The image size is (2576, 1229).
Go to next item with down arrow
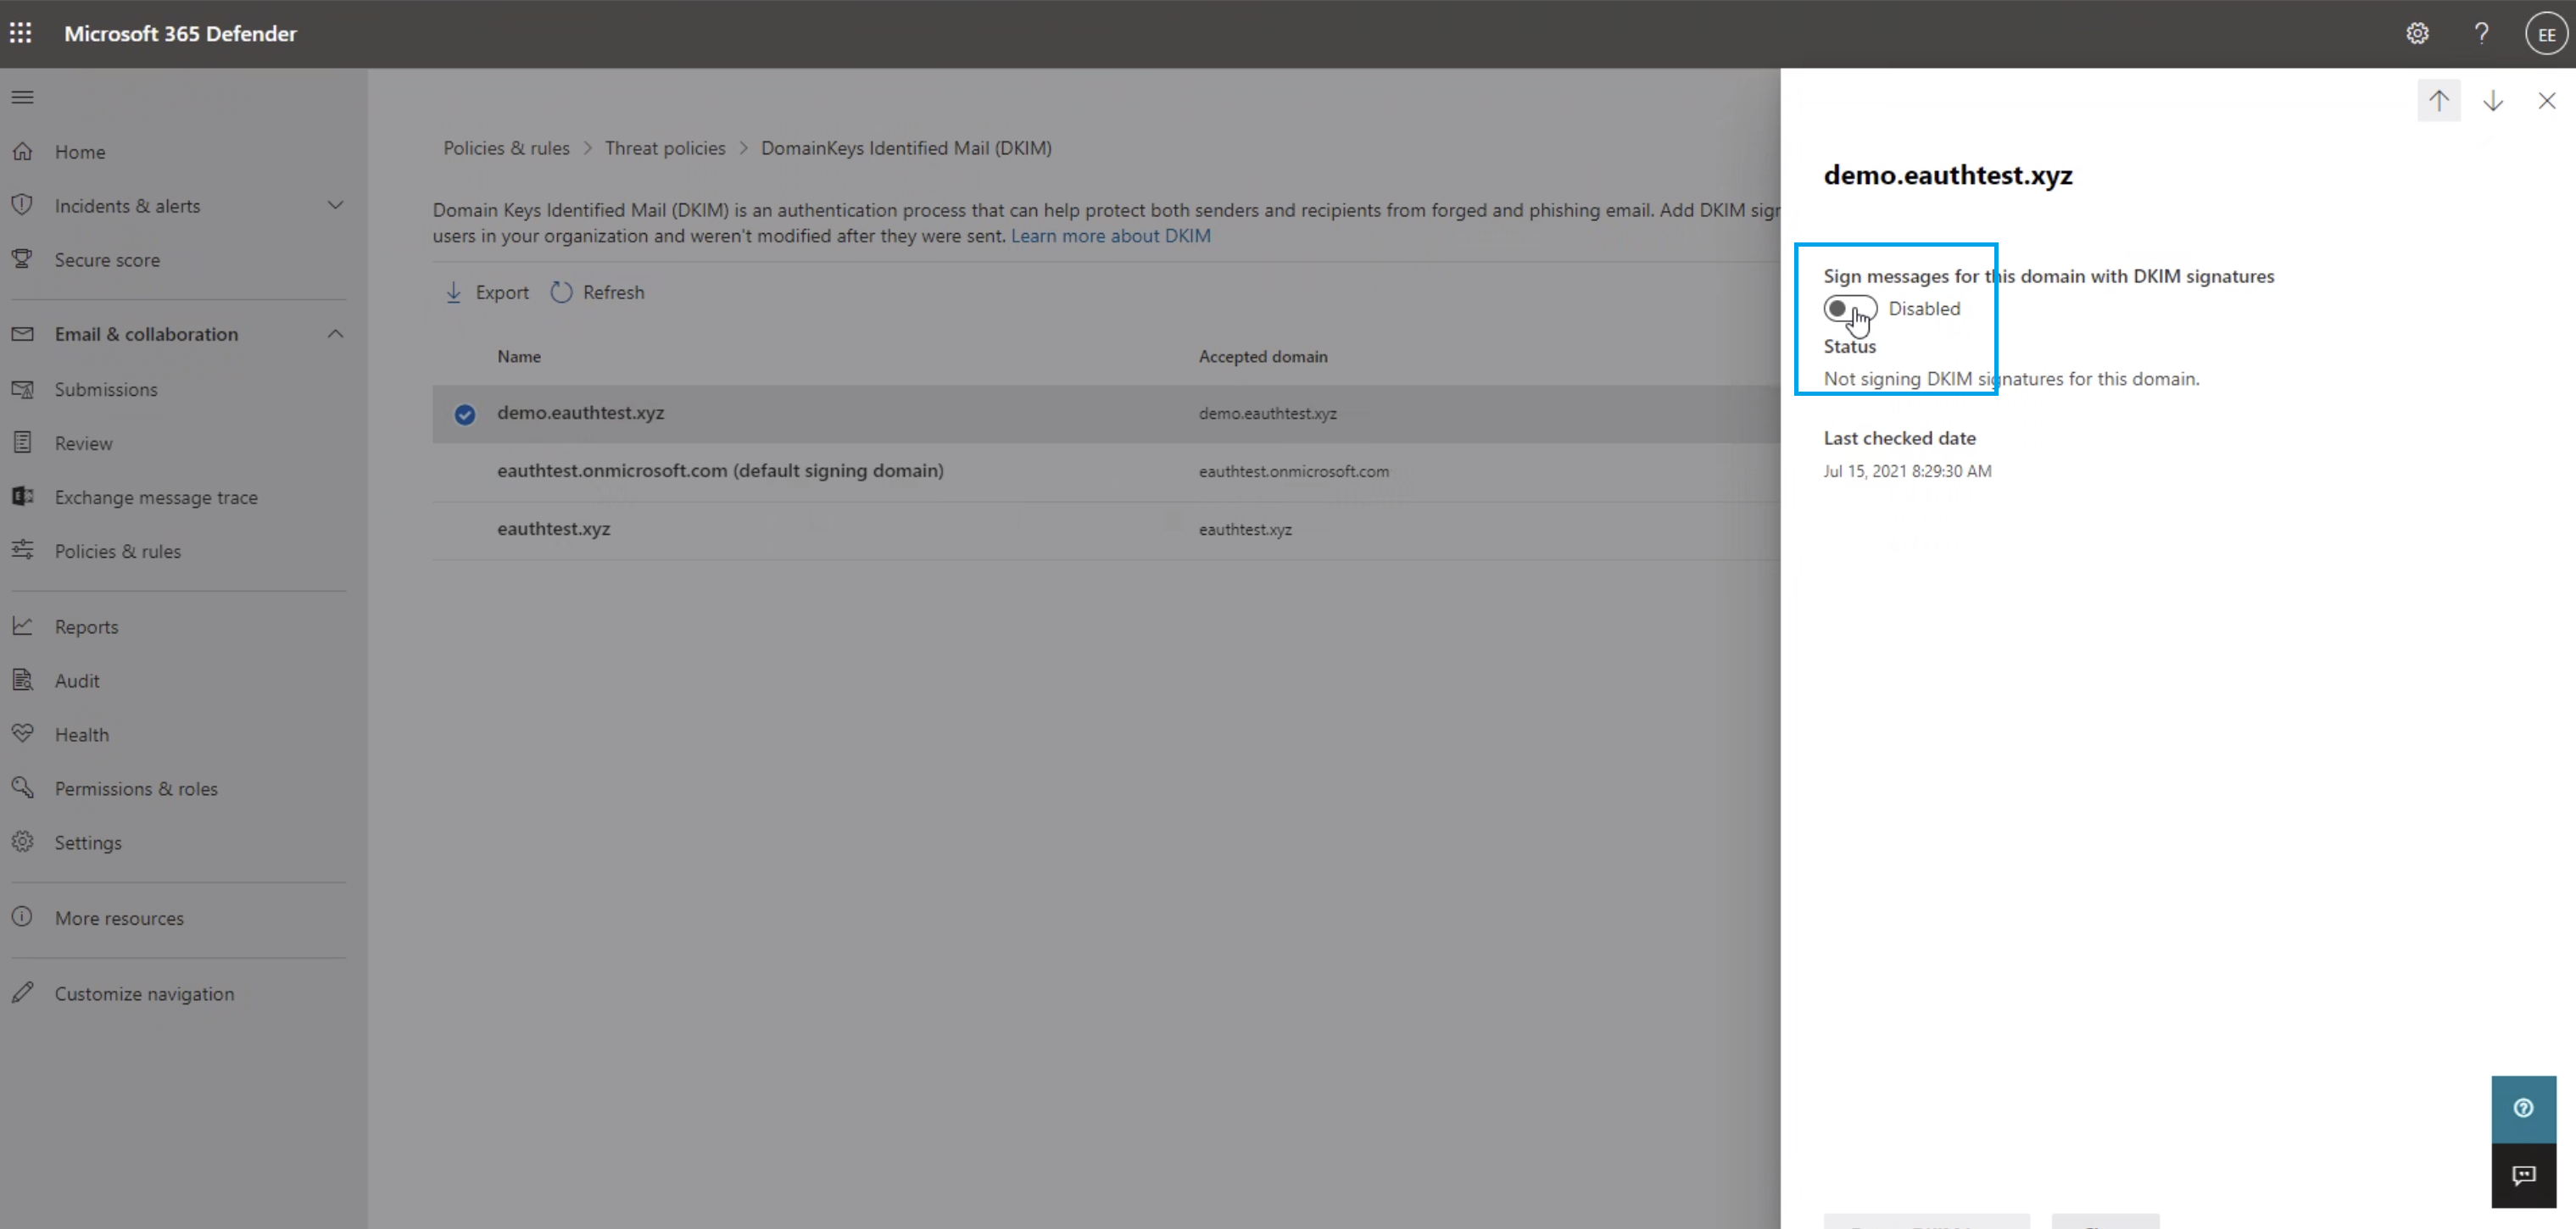pyautogui.click(x=2493, y=101)
